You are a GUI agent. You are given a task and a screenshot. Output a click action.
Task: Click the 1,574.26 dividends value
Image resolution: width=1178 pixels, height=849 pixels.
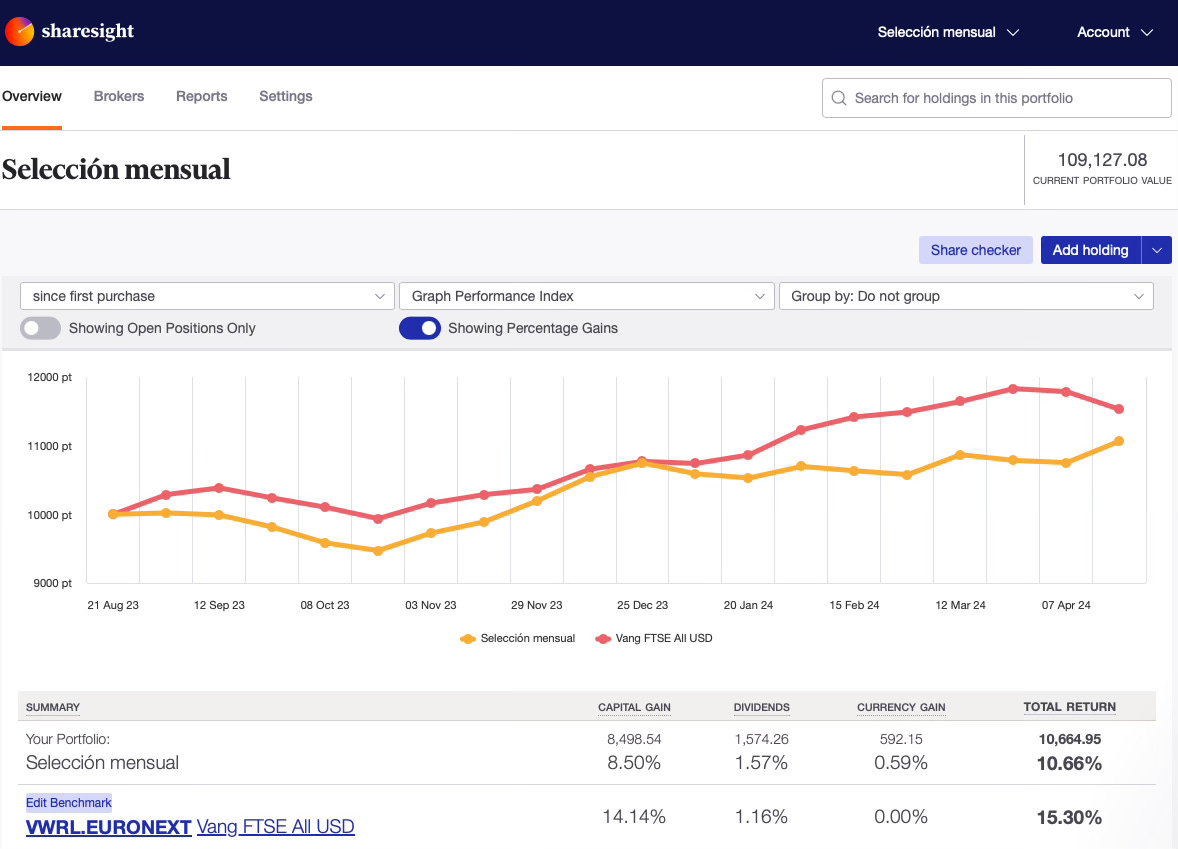[x=761, y=739]
